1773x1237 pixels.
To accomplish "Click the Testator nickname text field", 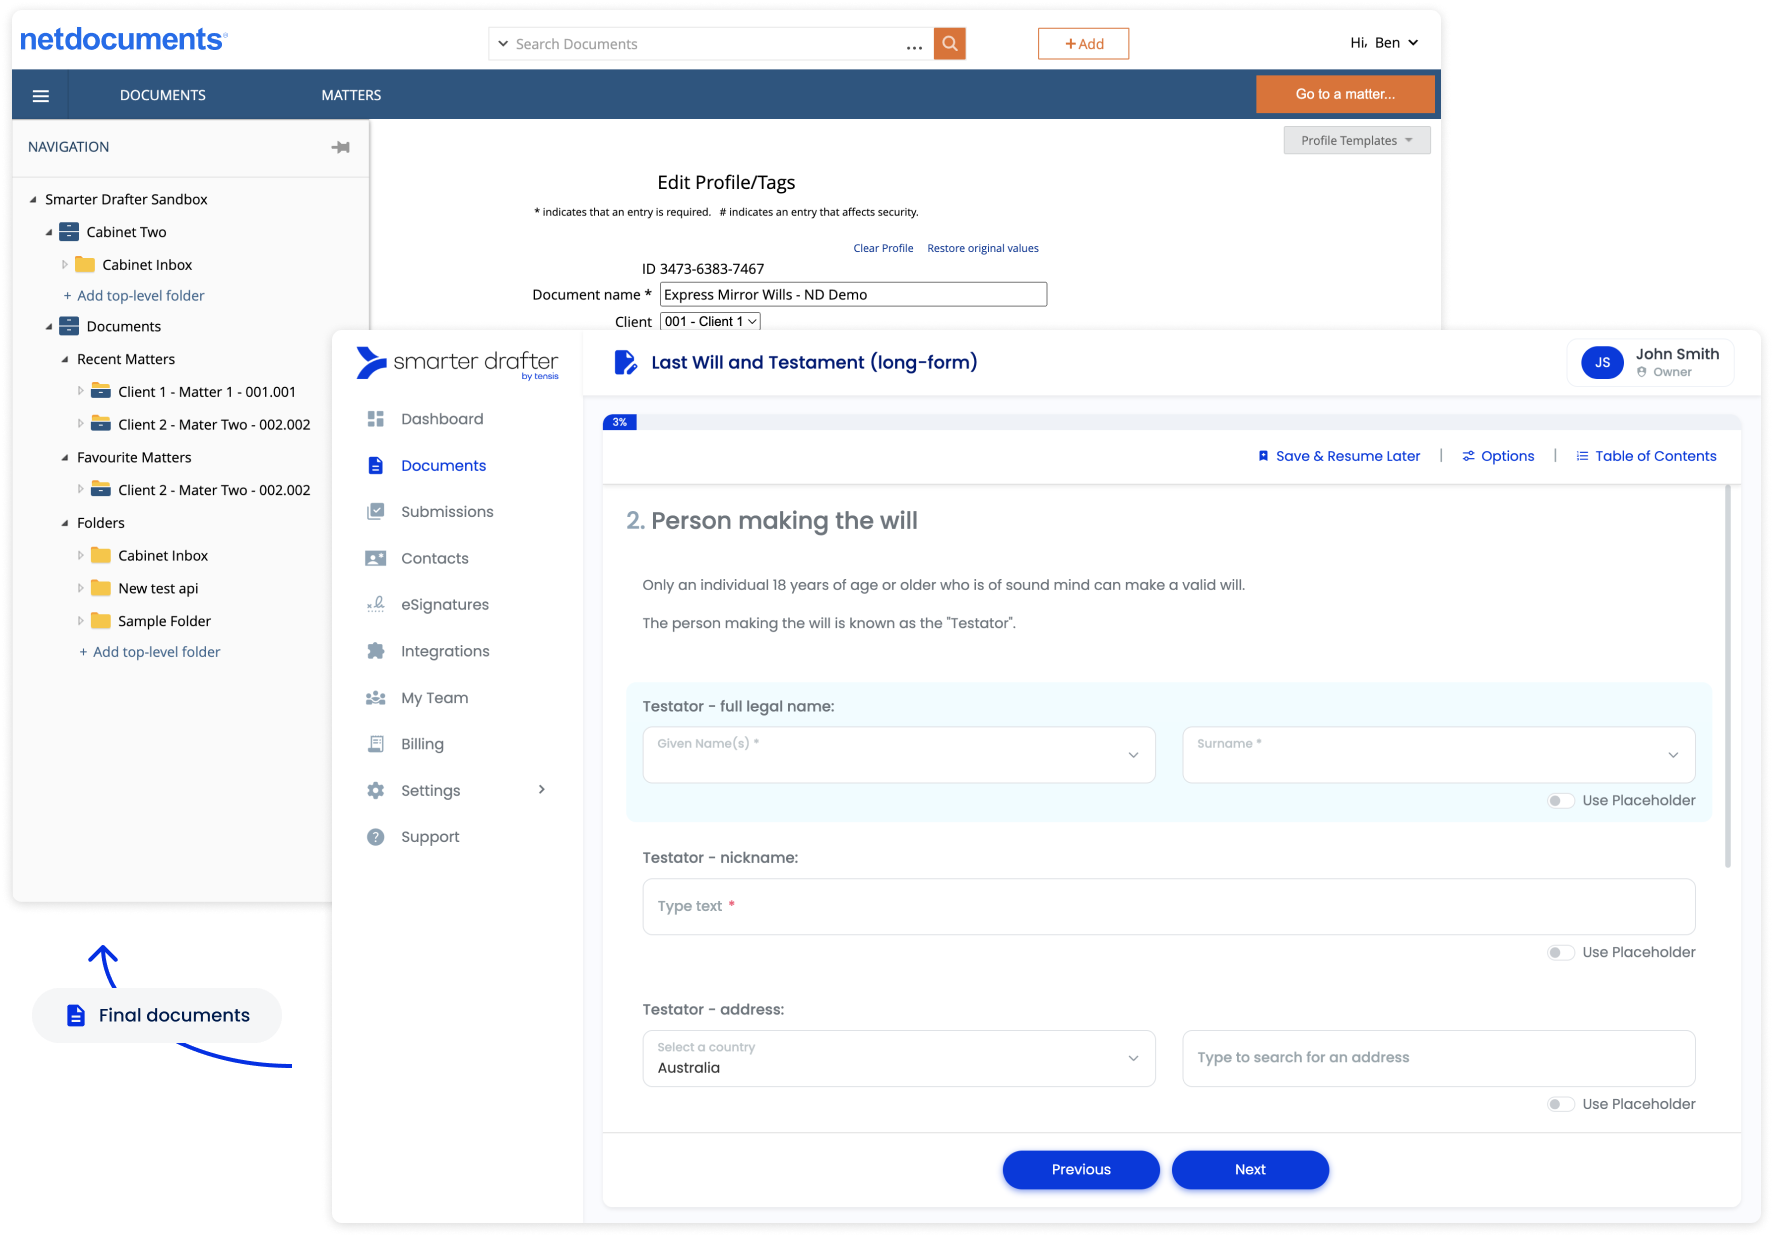I will [x=1168, y=907].
